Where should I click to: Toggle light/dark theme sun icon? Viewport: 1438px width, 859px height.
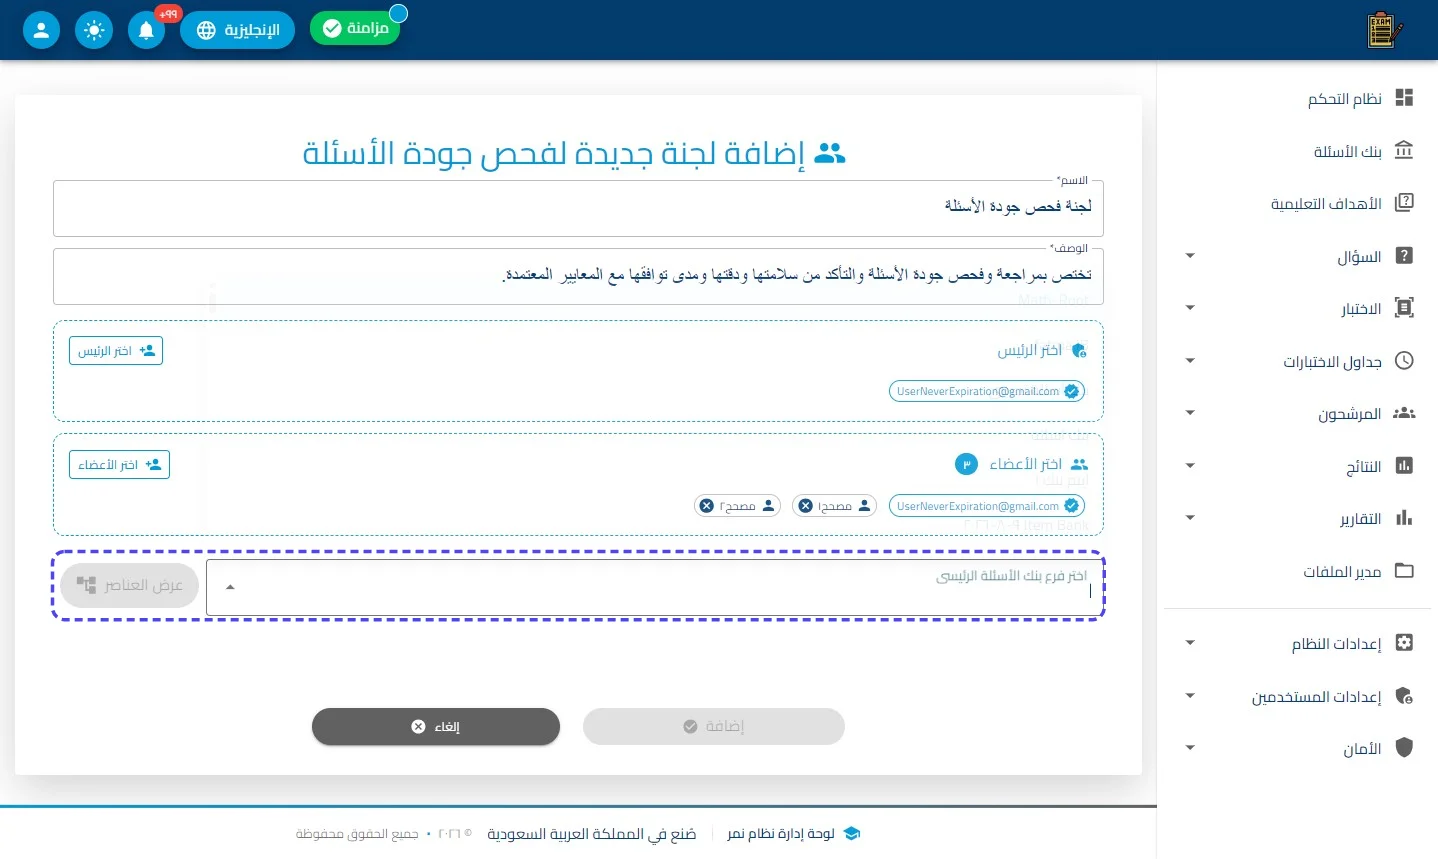click(94, 30)
